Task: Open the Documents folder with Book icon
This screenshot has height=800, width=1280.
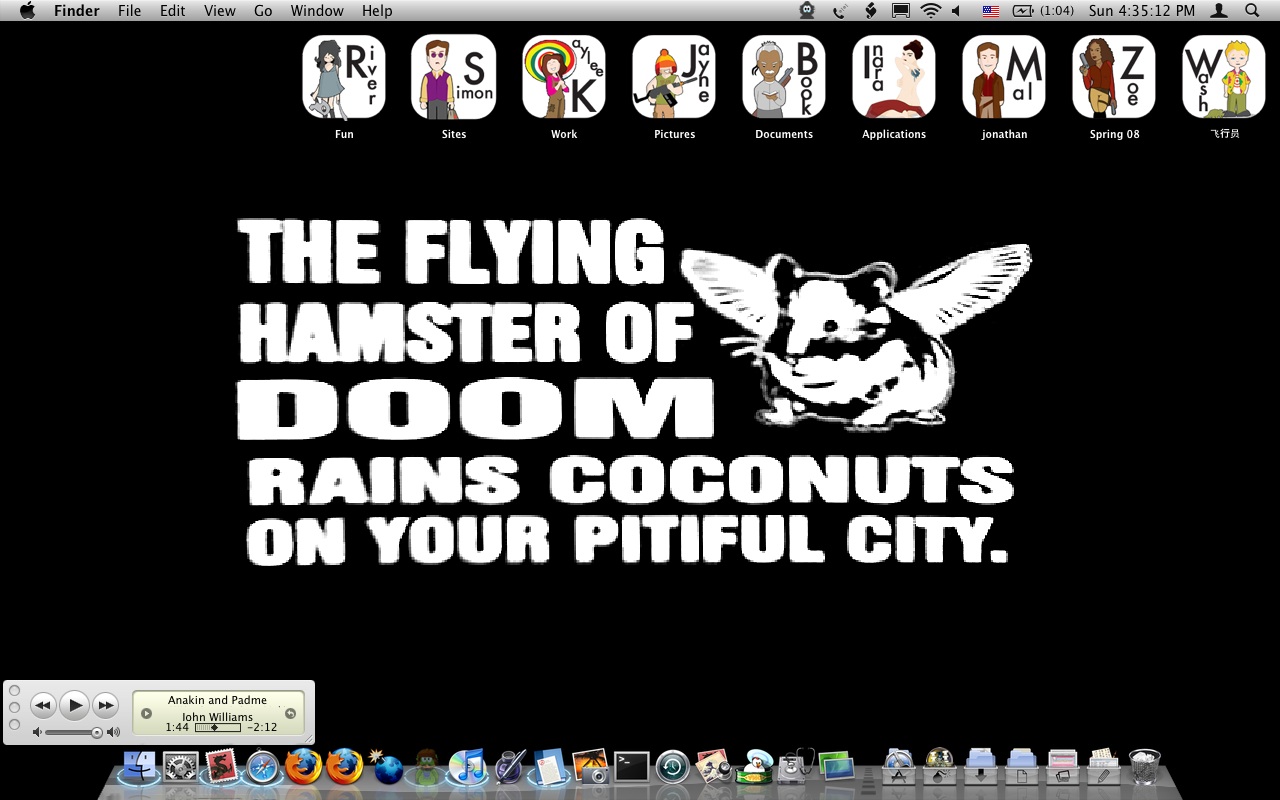Action: tap(784, 78)
